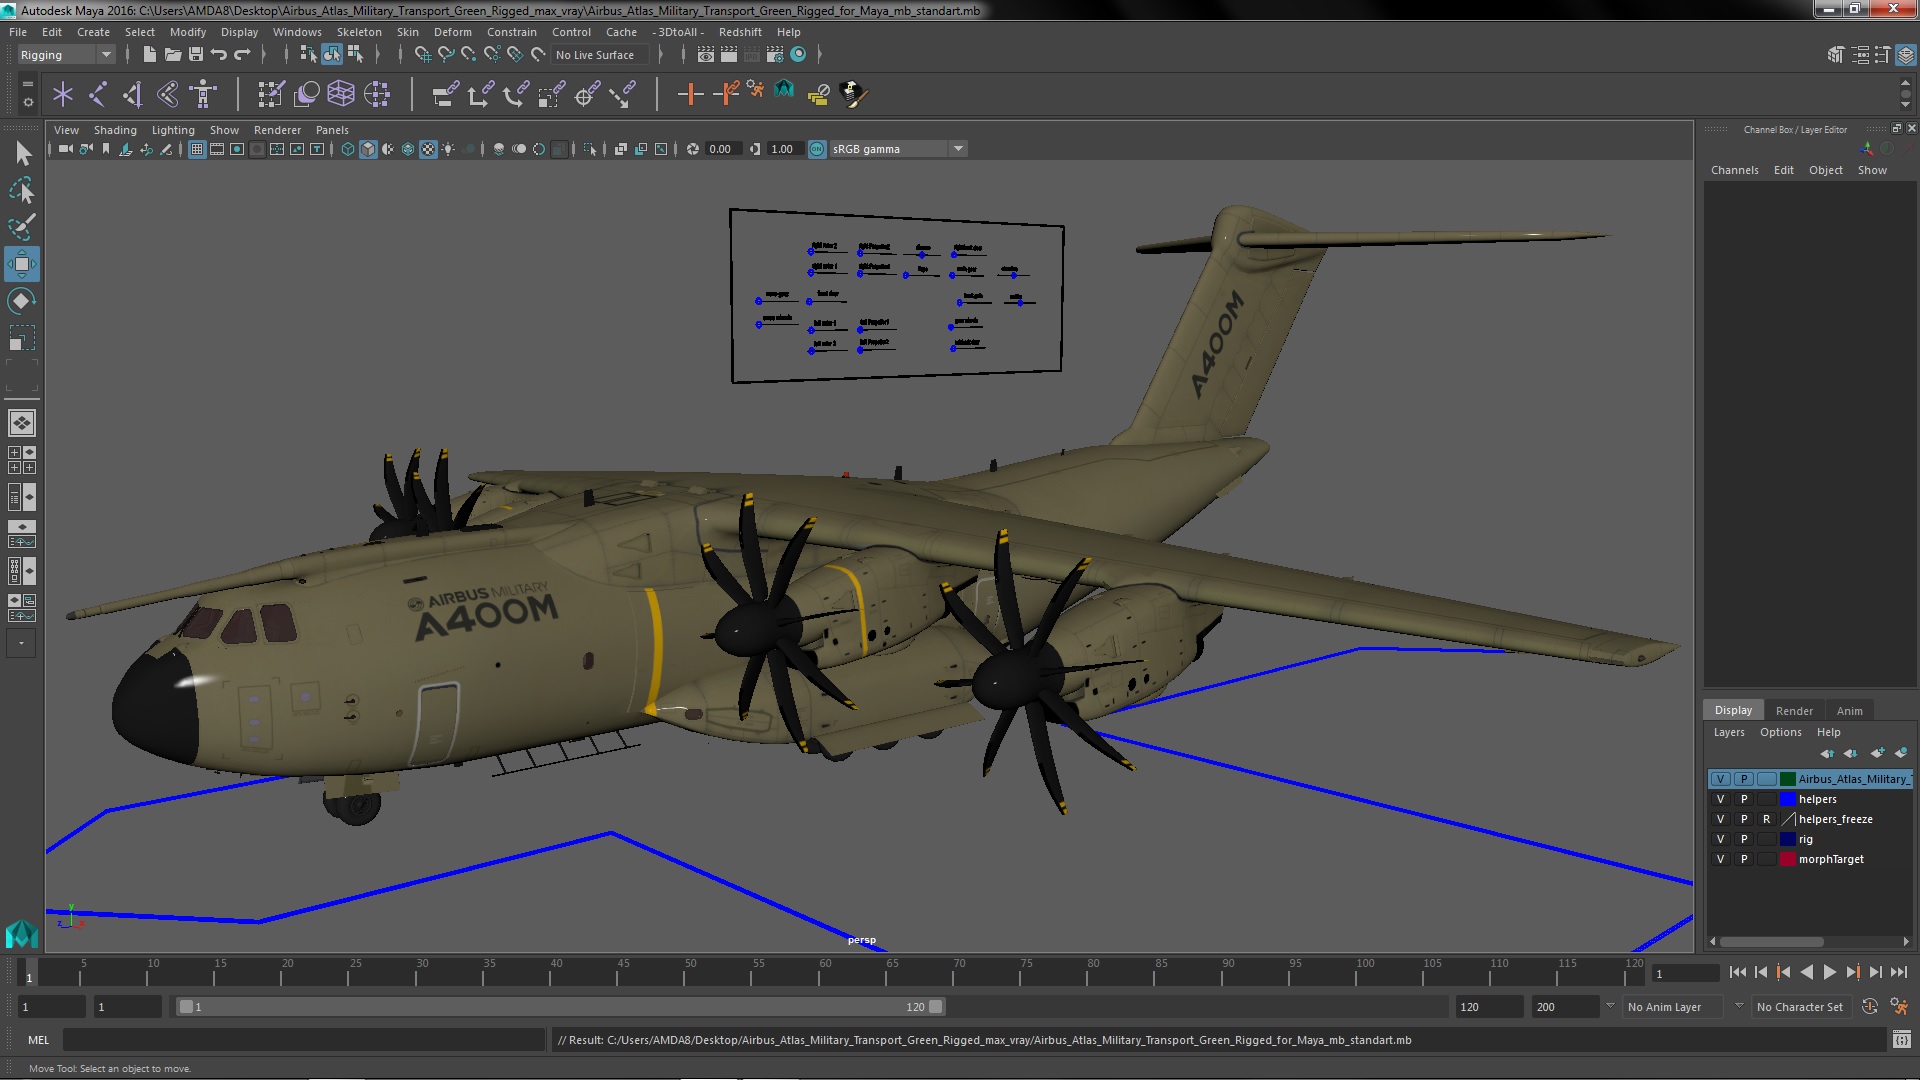The width and height of the screenshot is (1920, 1080).
Task: Expand the quick layout options arrow
Action: pos(21,643)
